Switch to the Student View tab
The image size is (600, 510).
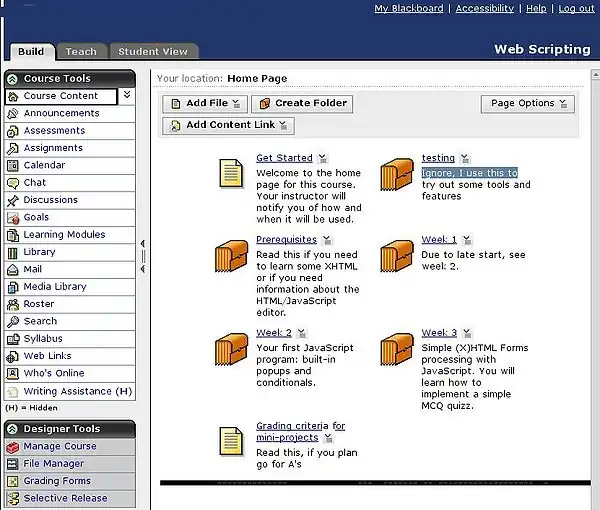(153, 51)
